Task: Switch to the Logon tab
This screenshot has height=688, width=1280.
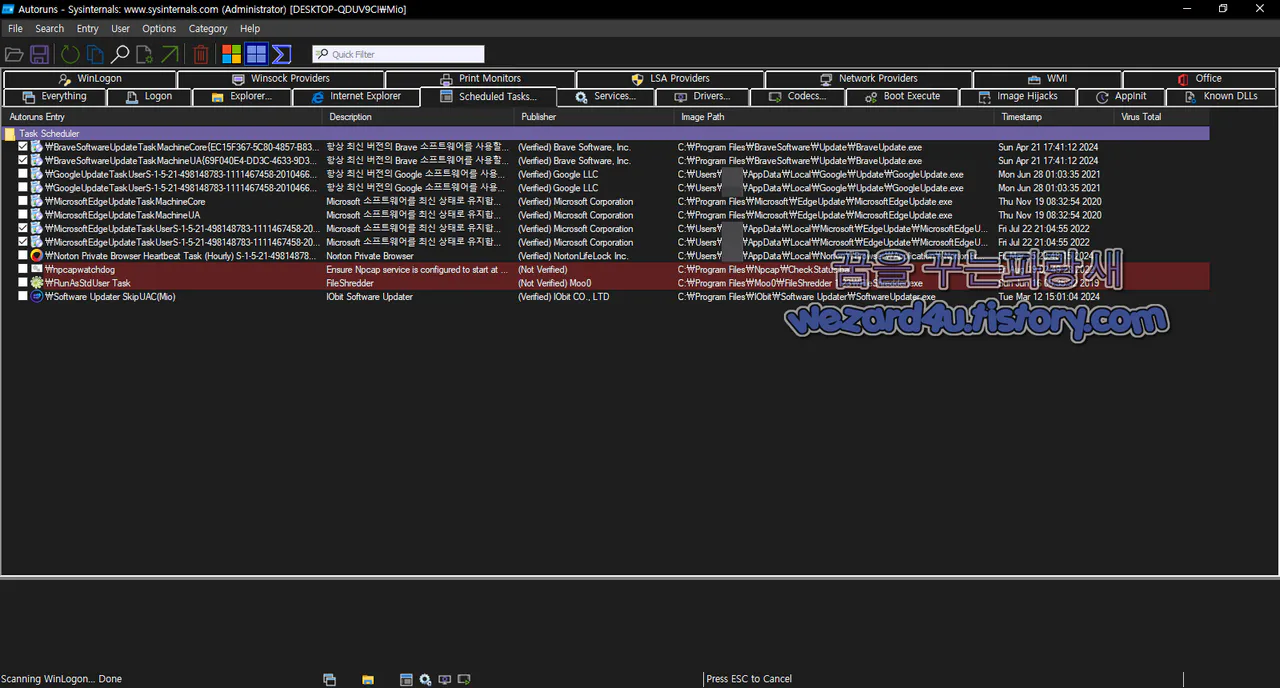Action: [148, 97]
